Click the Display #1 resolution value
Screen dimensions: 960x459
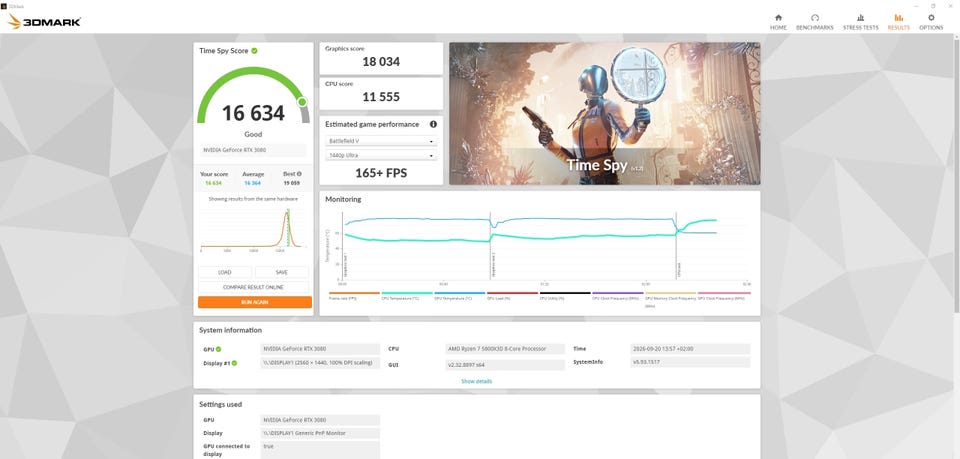(x=320, y=363)
